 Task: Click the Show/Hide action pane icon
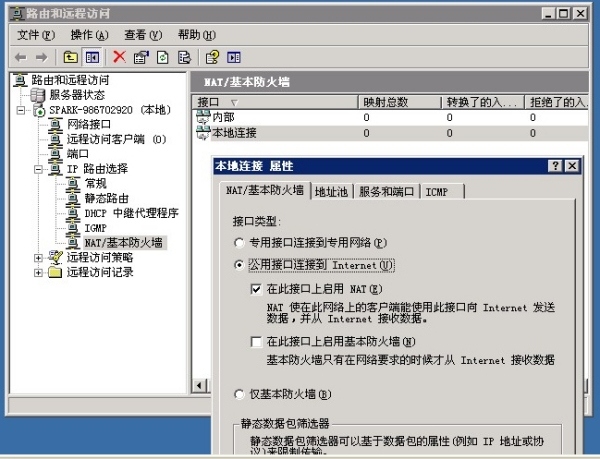(234, 57)
